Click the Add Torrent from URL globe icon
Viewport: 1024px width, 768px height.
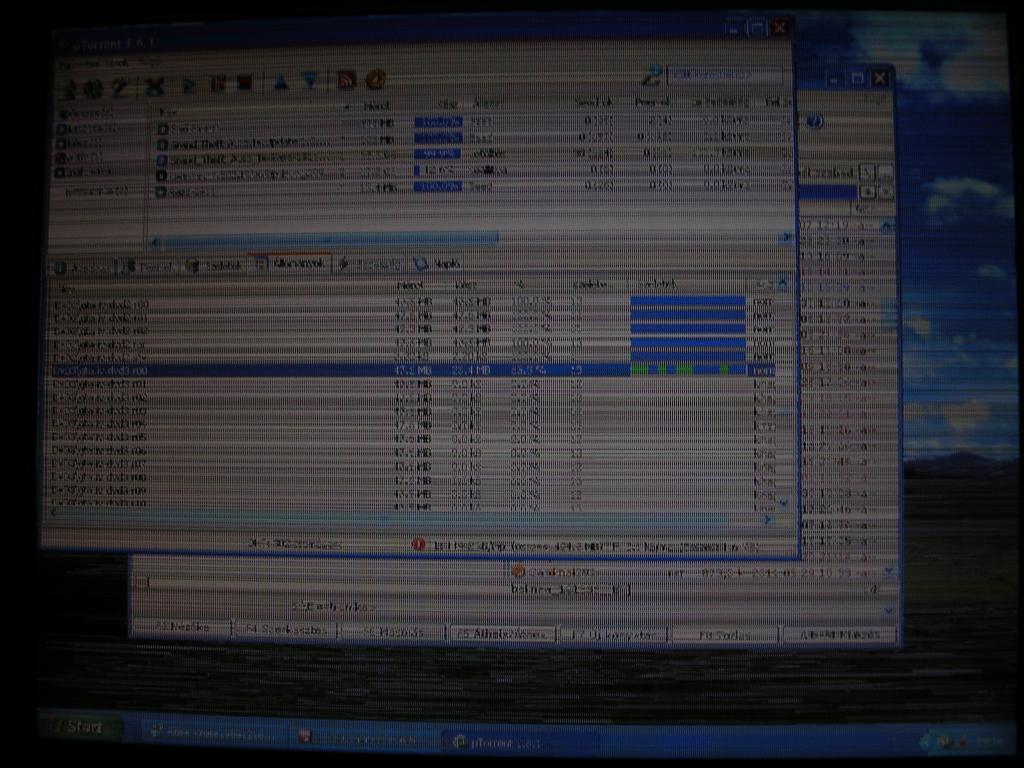point(93,87)
